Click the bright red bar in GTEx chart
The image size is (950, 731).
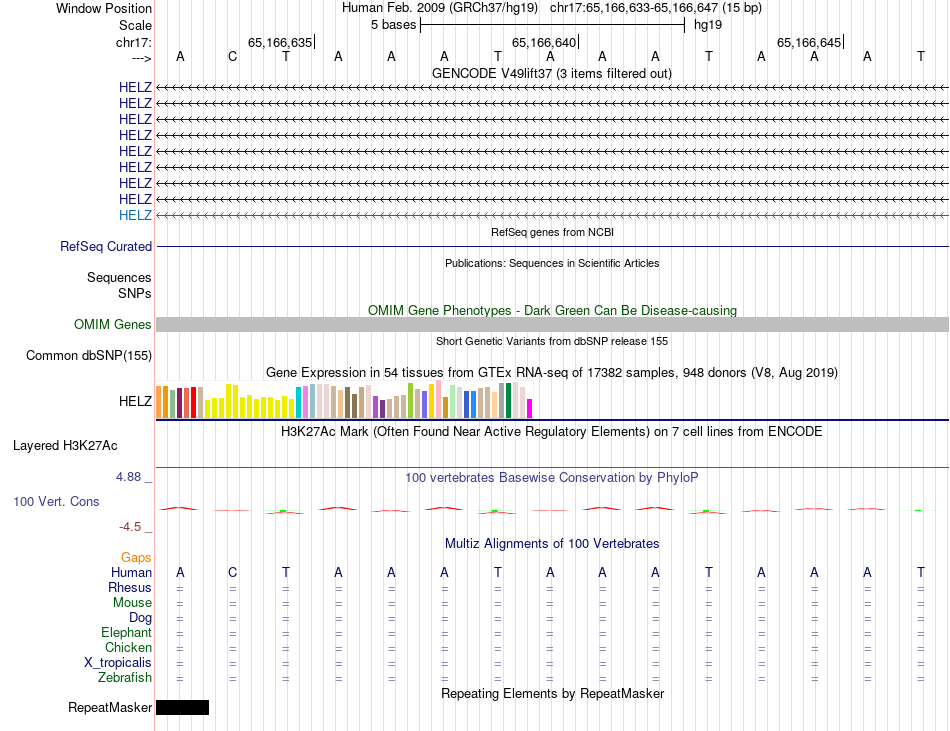pos(193,403)
